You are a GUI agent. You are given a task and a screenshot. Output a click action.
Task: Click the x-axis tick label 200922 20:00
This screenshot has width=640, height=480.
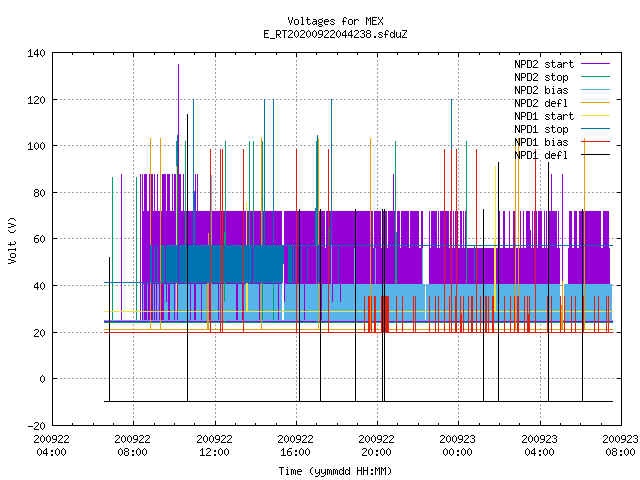coord(376,446)
